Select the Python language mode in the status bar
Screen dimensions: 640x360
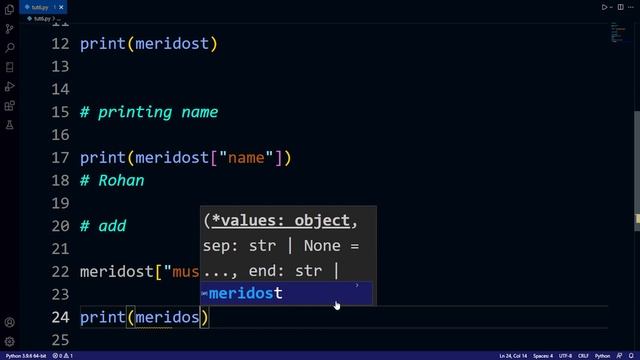coord(602,356)
